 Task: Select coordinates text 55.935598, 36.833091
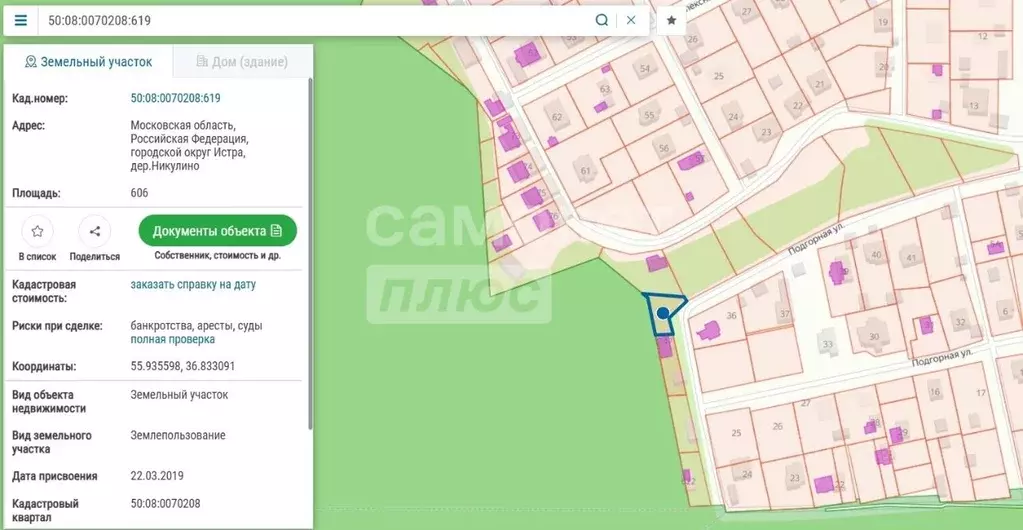click(183, 366)
